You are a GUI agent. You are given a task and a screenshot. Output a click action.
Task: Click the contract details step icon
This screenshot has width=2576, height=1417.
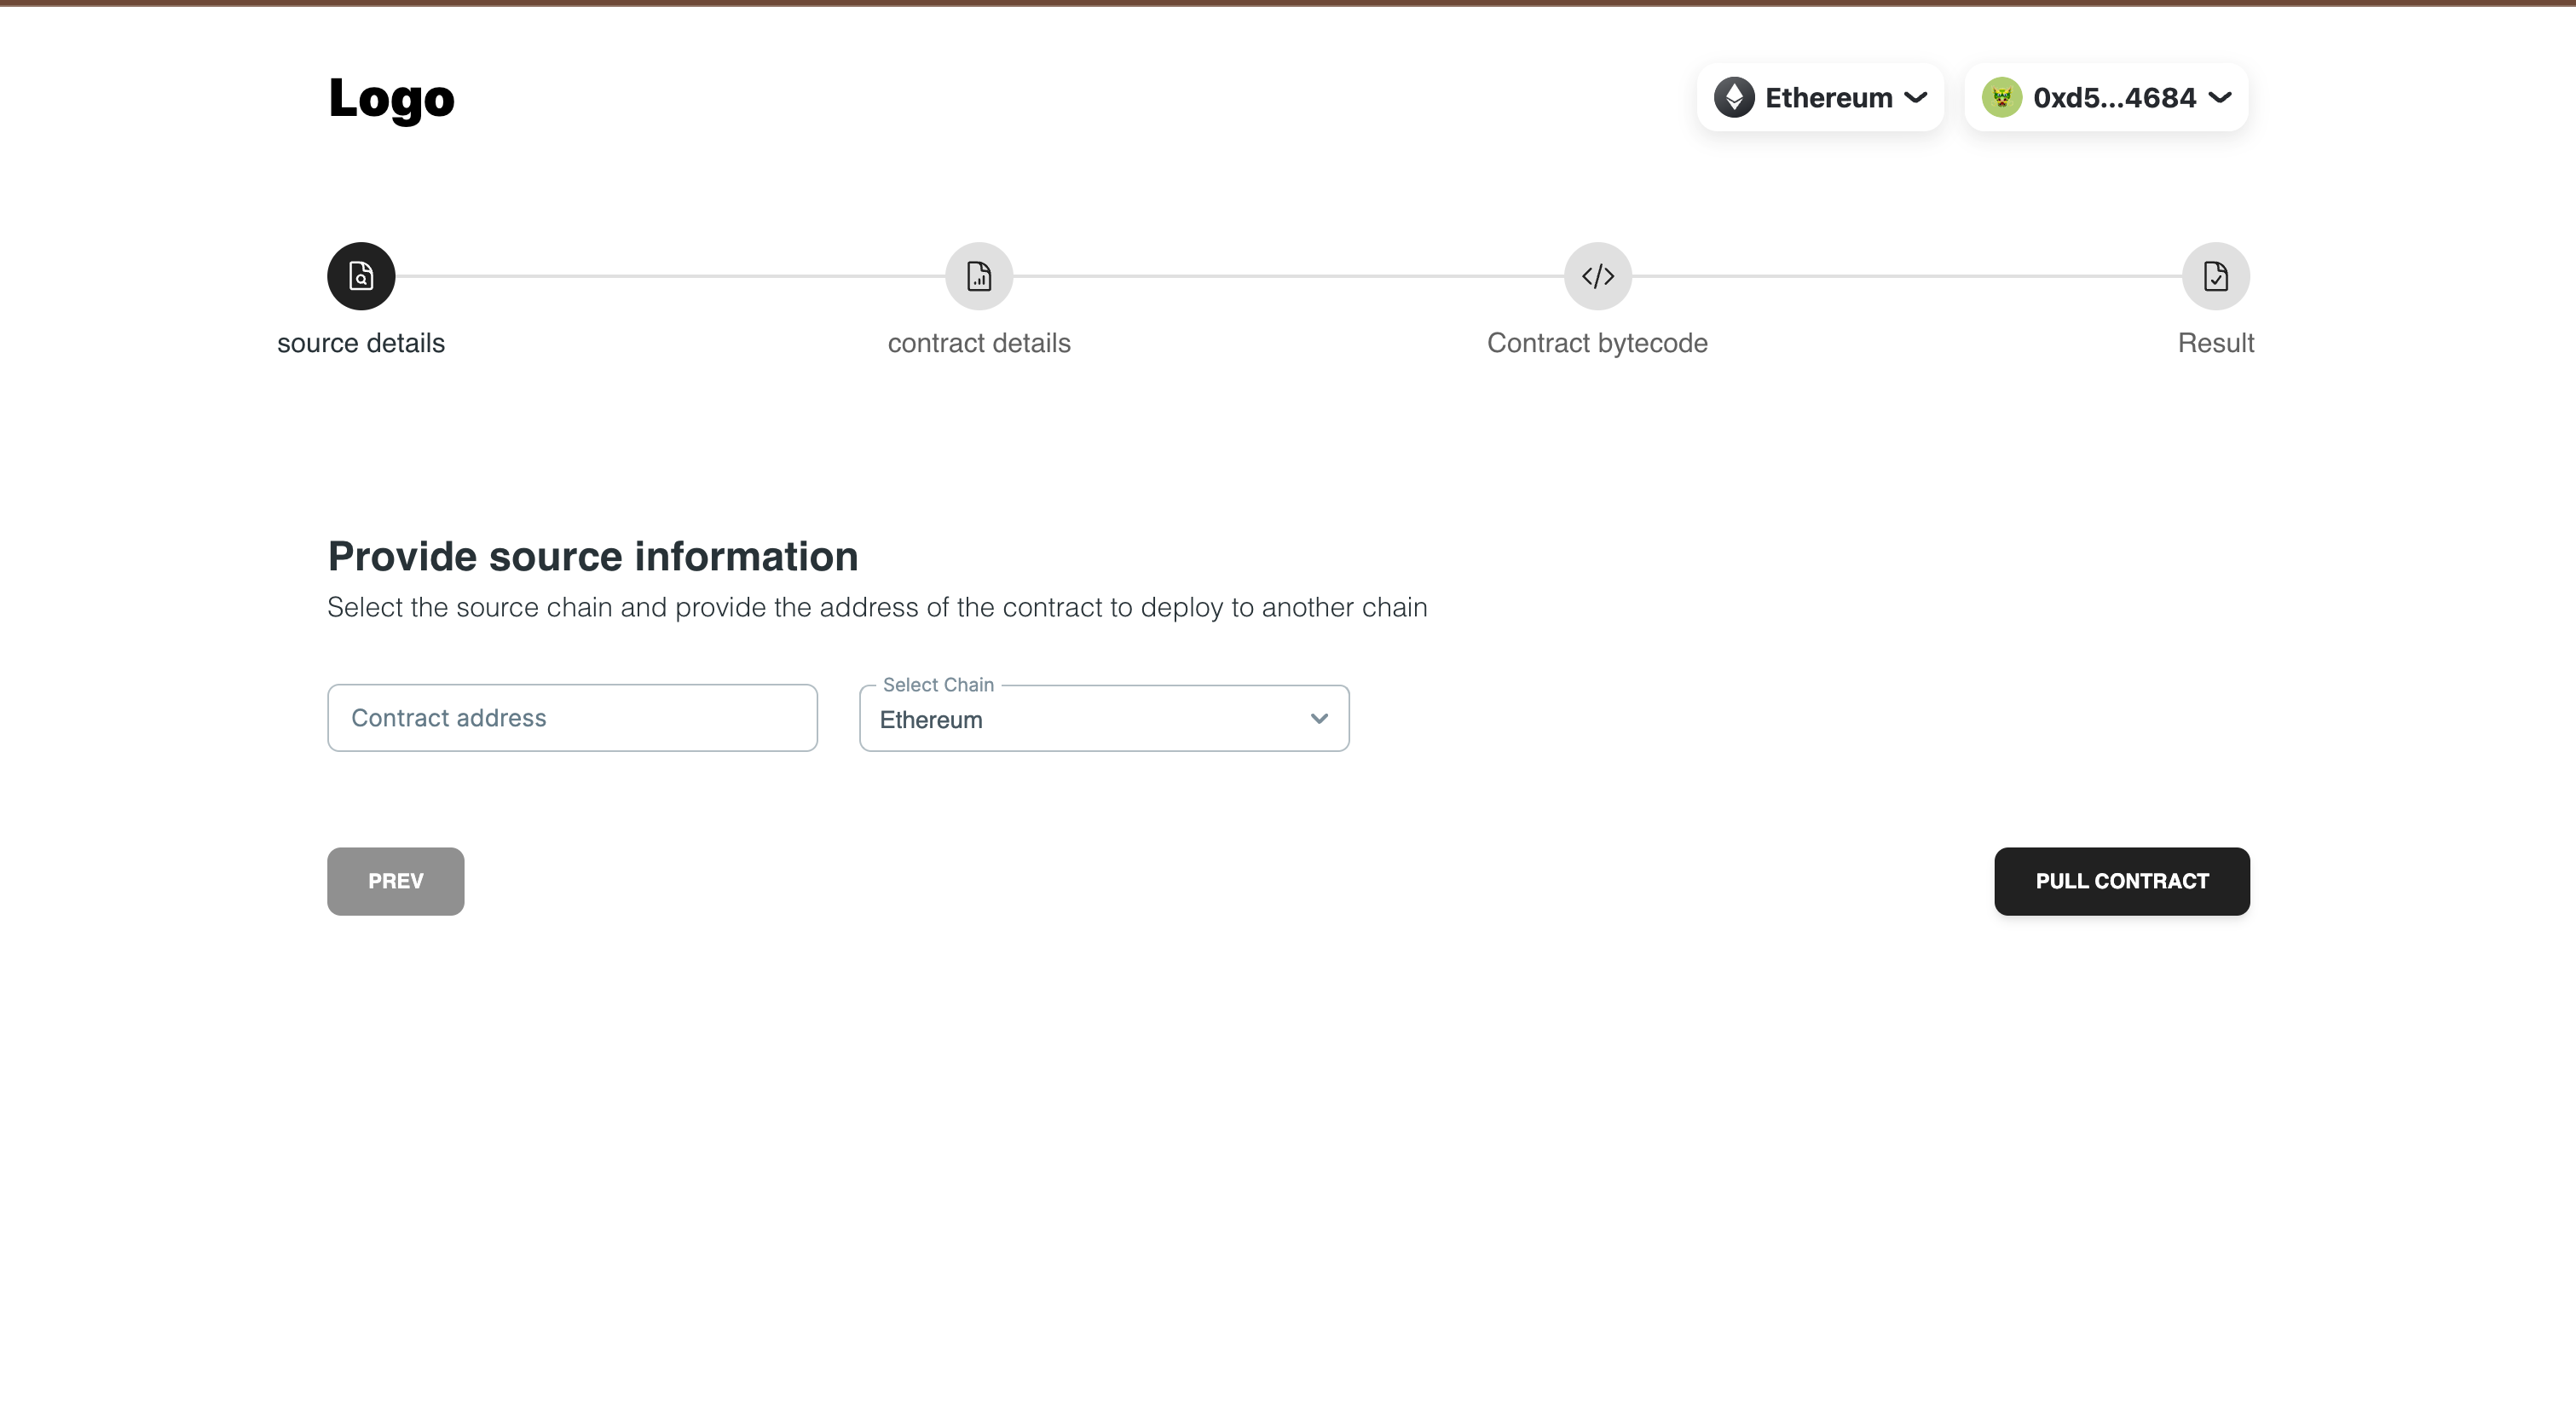point(979,276)
